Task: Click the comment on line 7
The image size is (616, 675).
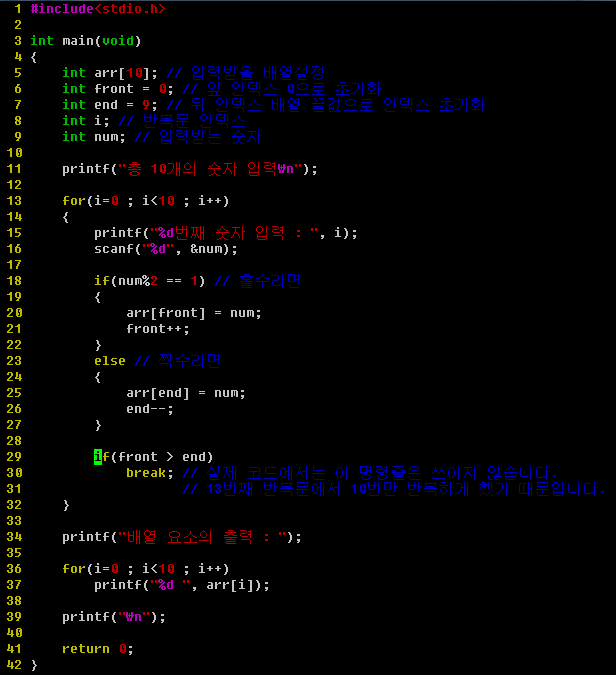Action: [x=326, y=105]
